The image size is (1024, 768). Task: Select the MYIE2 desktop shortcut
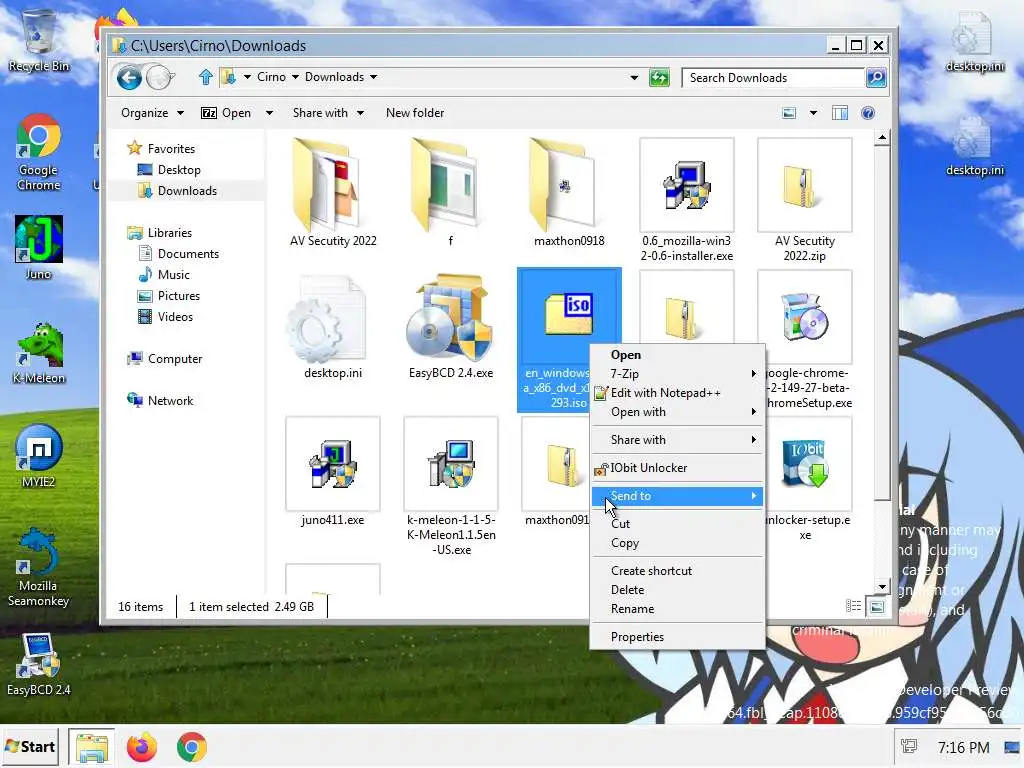coord(39,456)
